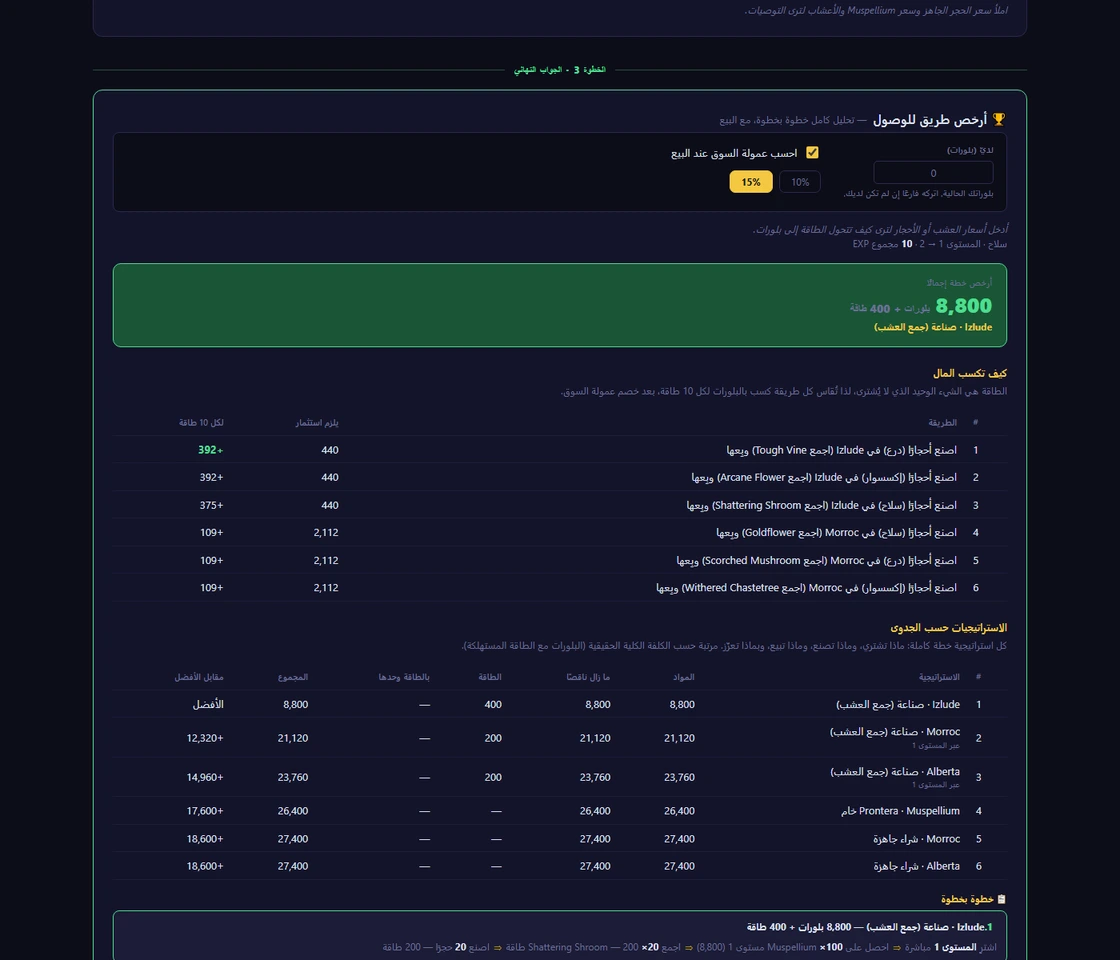Click the بالطاقة وحدها column header

[404, 677]
